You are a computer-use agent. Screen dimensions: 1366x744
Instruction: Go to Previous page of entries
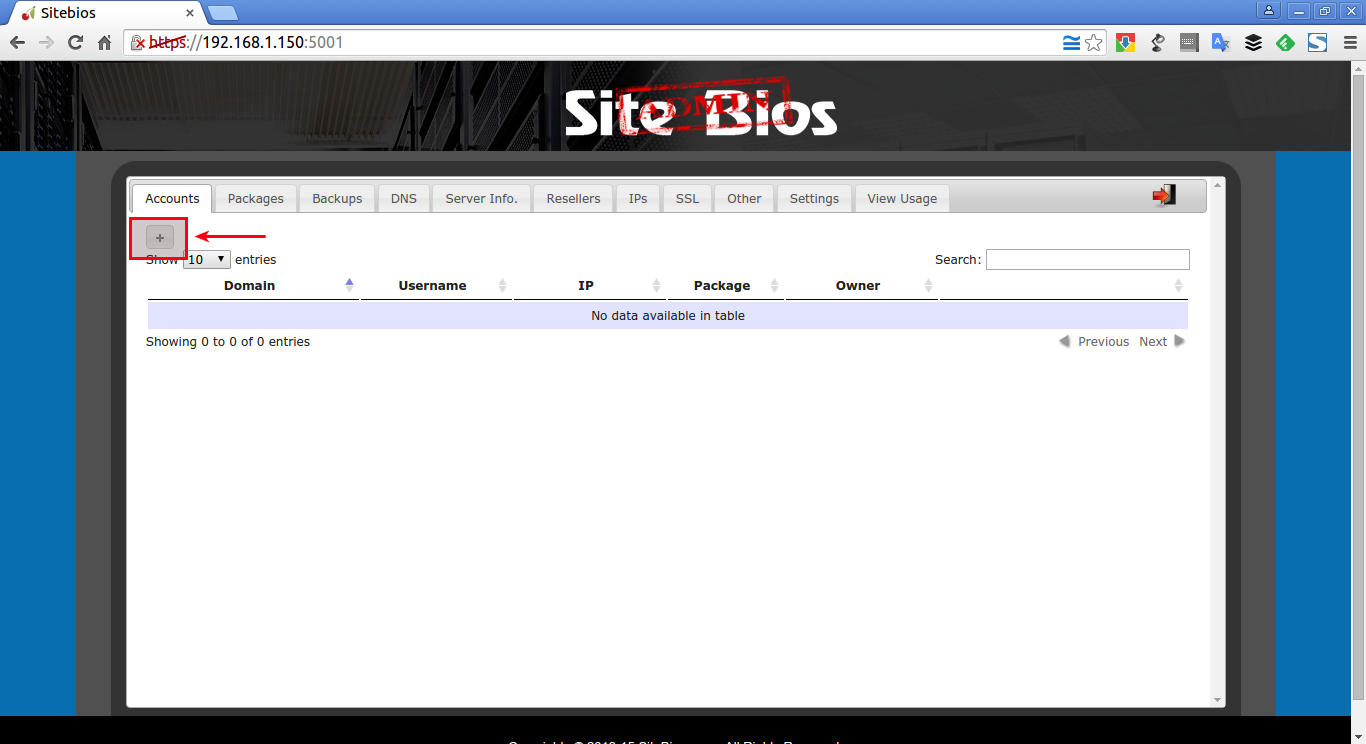click(x=1094, y=341)
